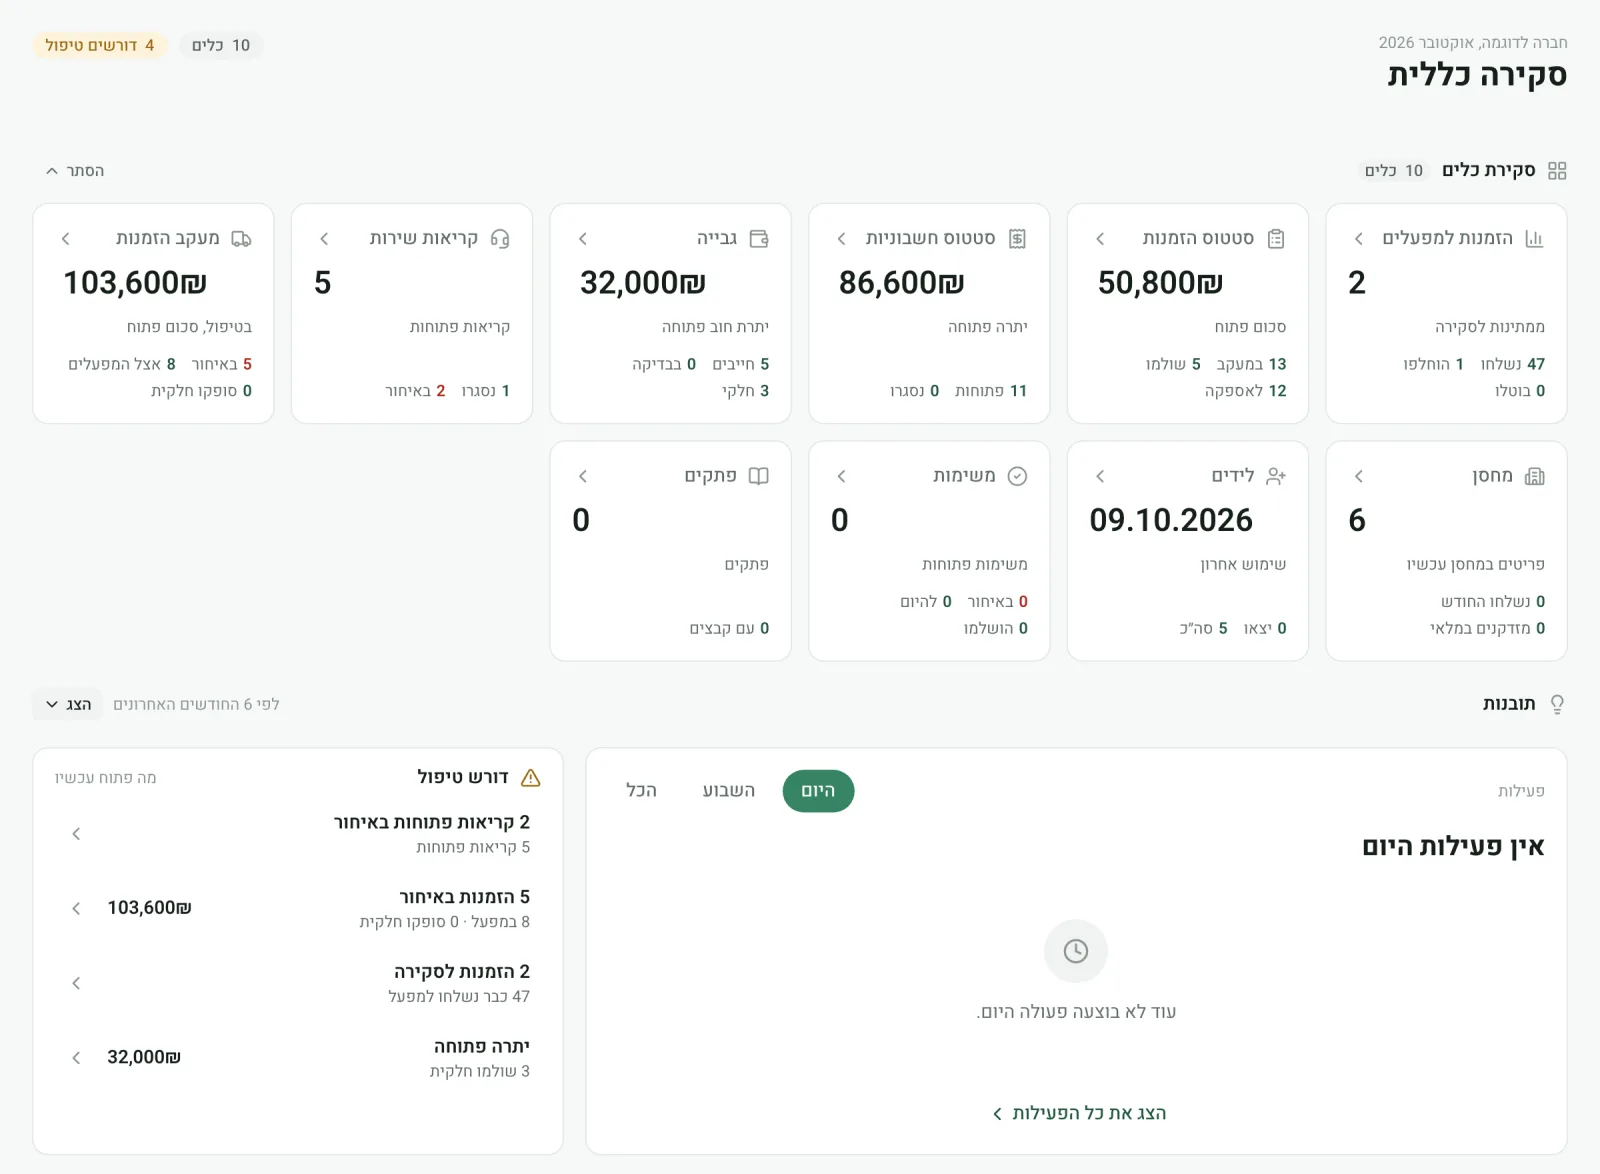Click the 32,000₪ amount in attention list
Screen dimensions: 1600x1174
point(144,1057)
